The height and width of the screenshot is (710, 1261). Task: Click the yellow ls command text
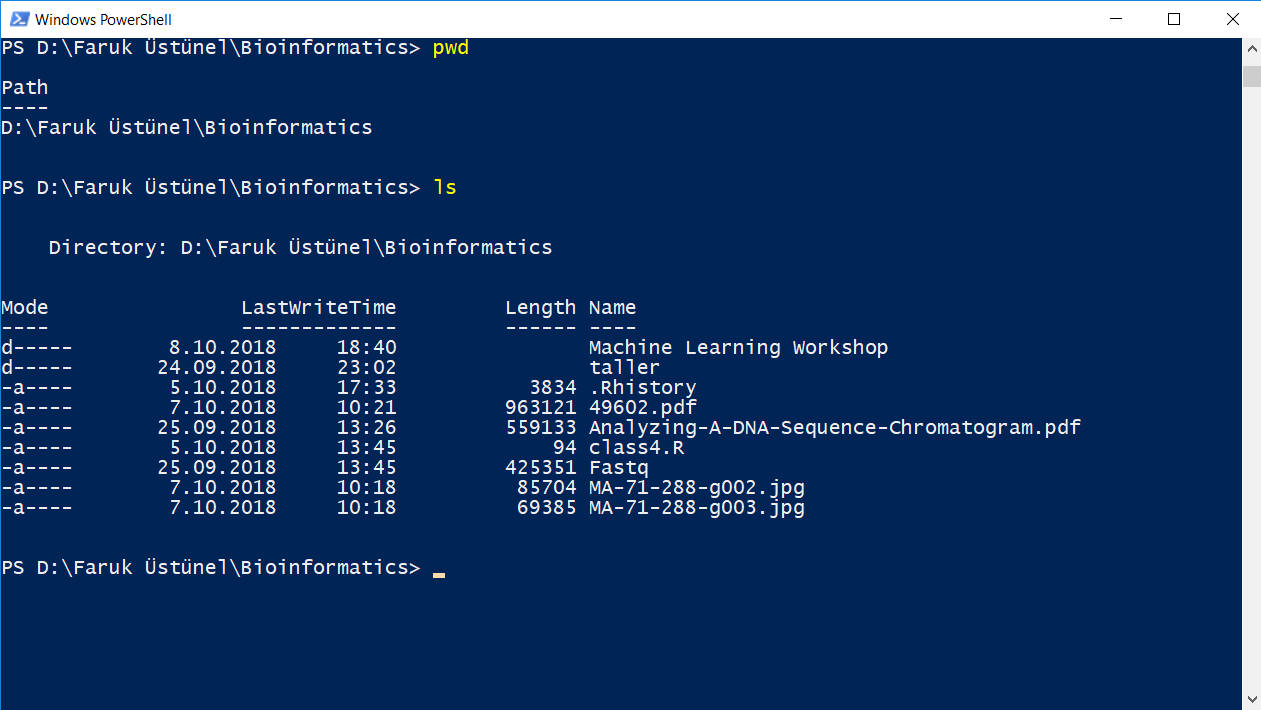tap(444, 188)
